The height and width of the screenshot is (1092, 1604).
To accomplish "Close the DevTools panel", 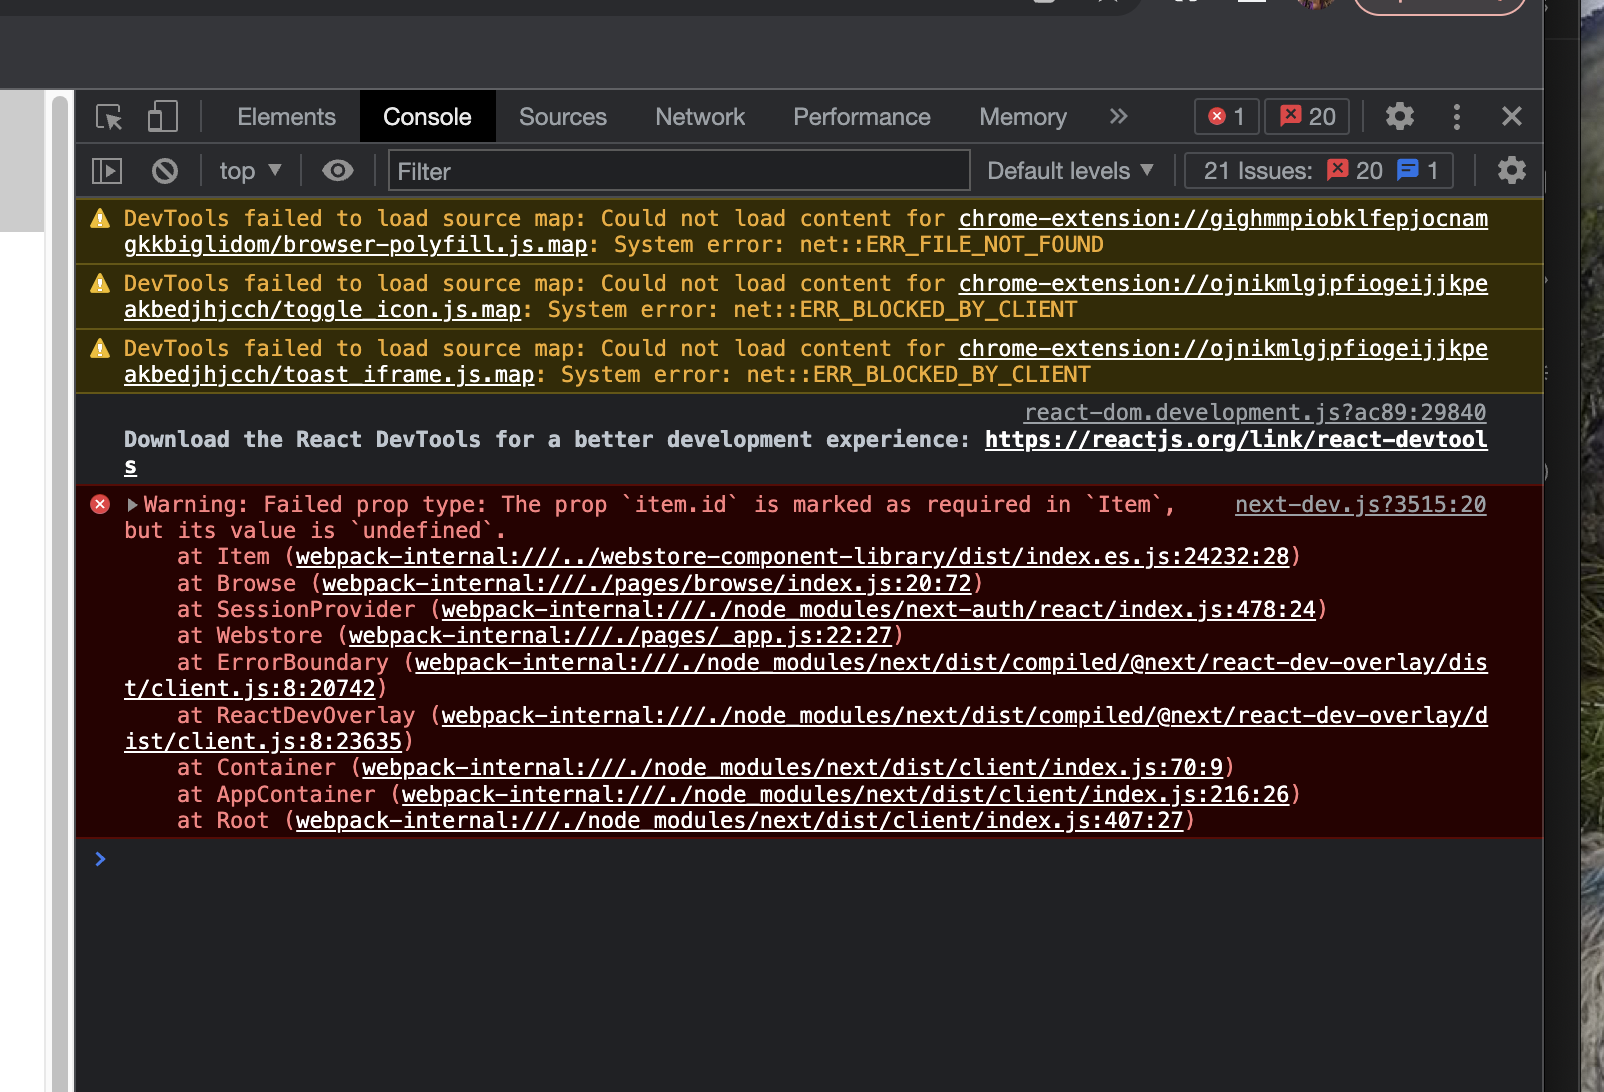I will tap(1511, 117).
